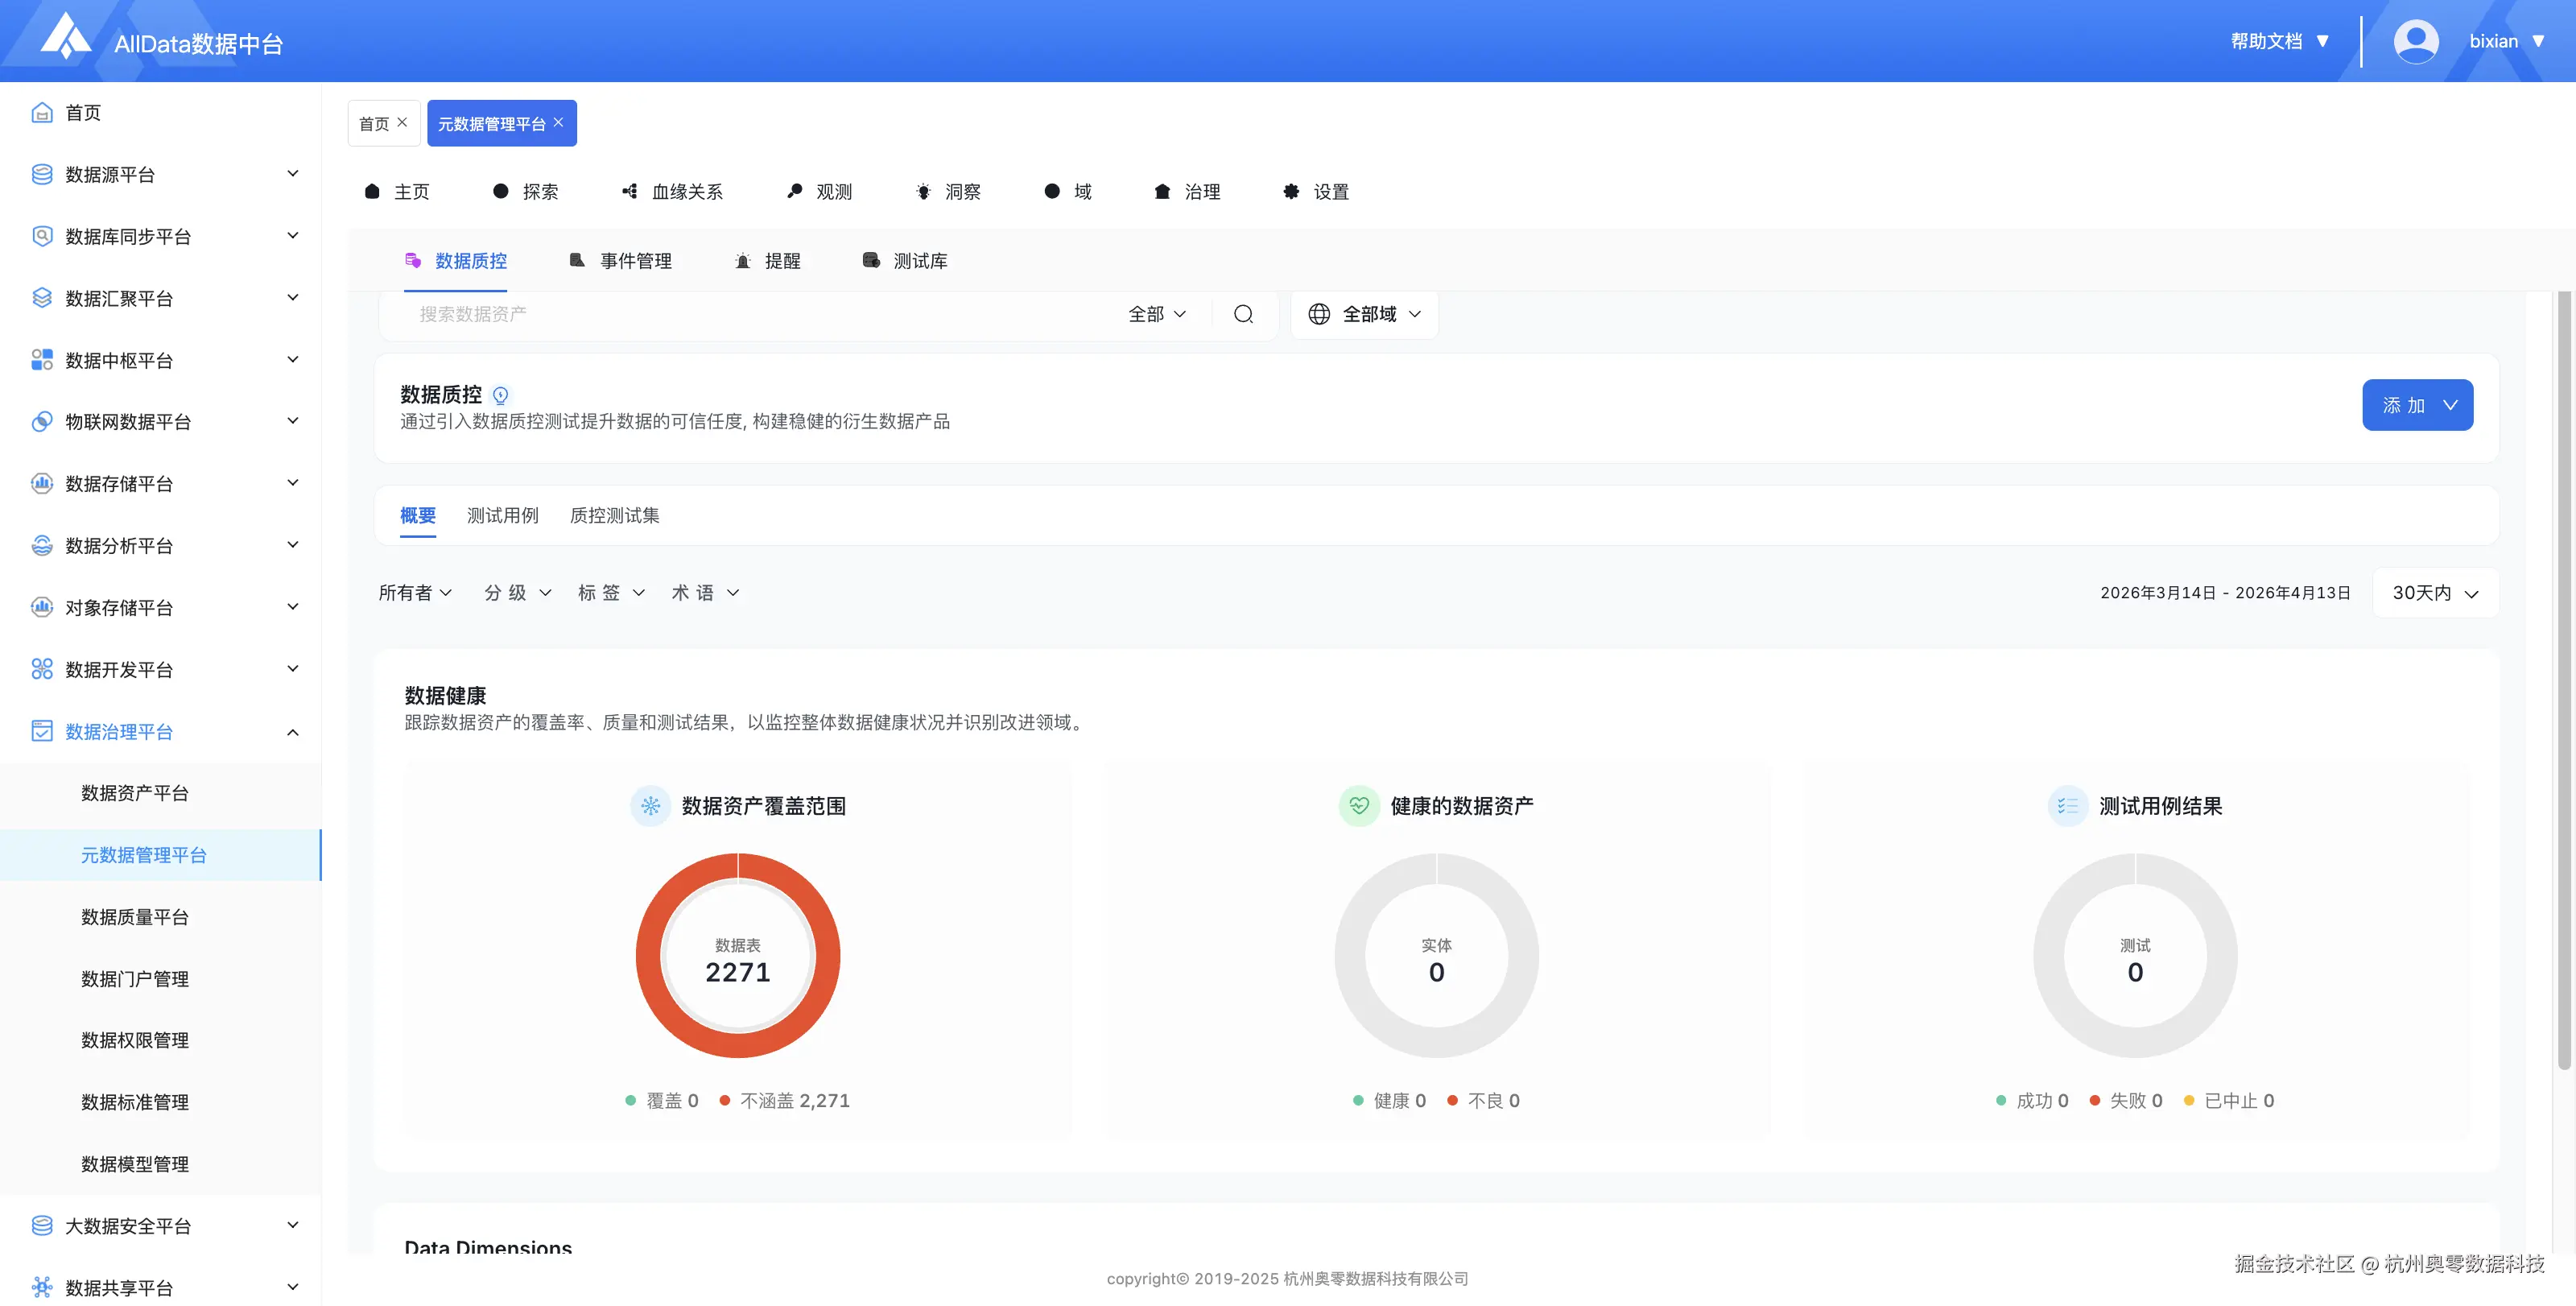Open 治理 using its briefcase icon
The height and width of the screenshot is (1306, 2576).
pyautogui.click(x=1162, y=190)
